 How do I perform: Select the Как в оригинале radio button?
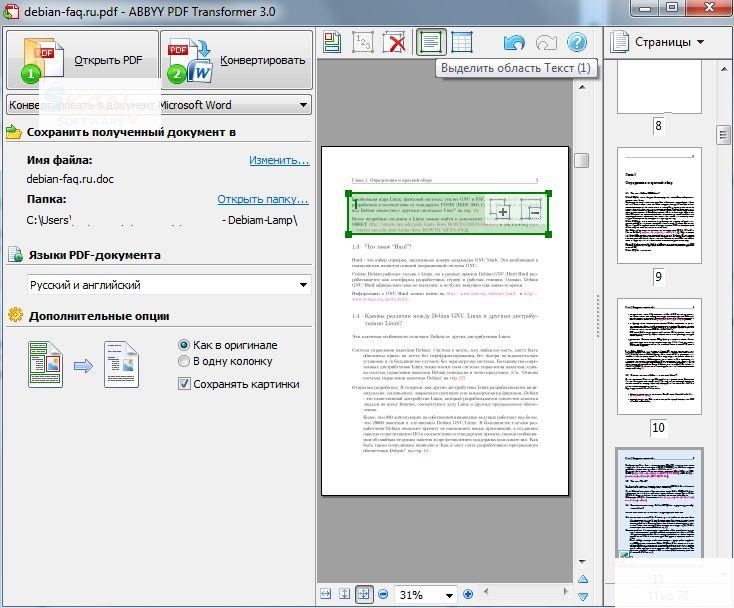[184, 345]
